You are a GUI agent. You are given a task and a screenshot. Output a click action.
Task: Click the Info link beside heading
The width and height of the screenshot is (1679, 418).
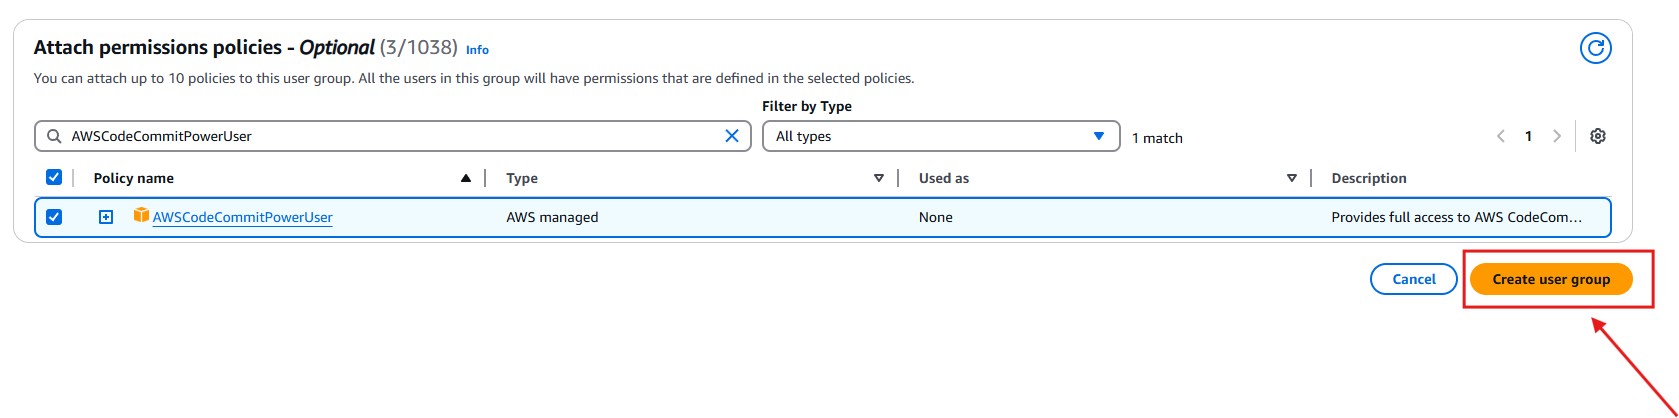(477, 50)
